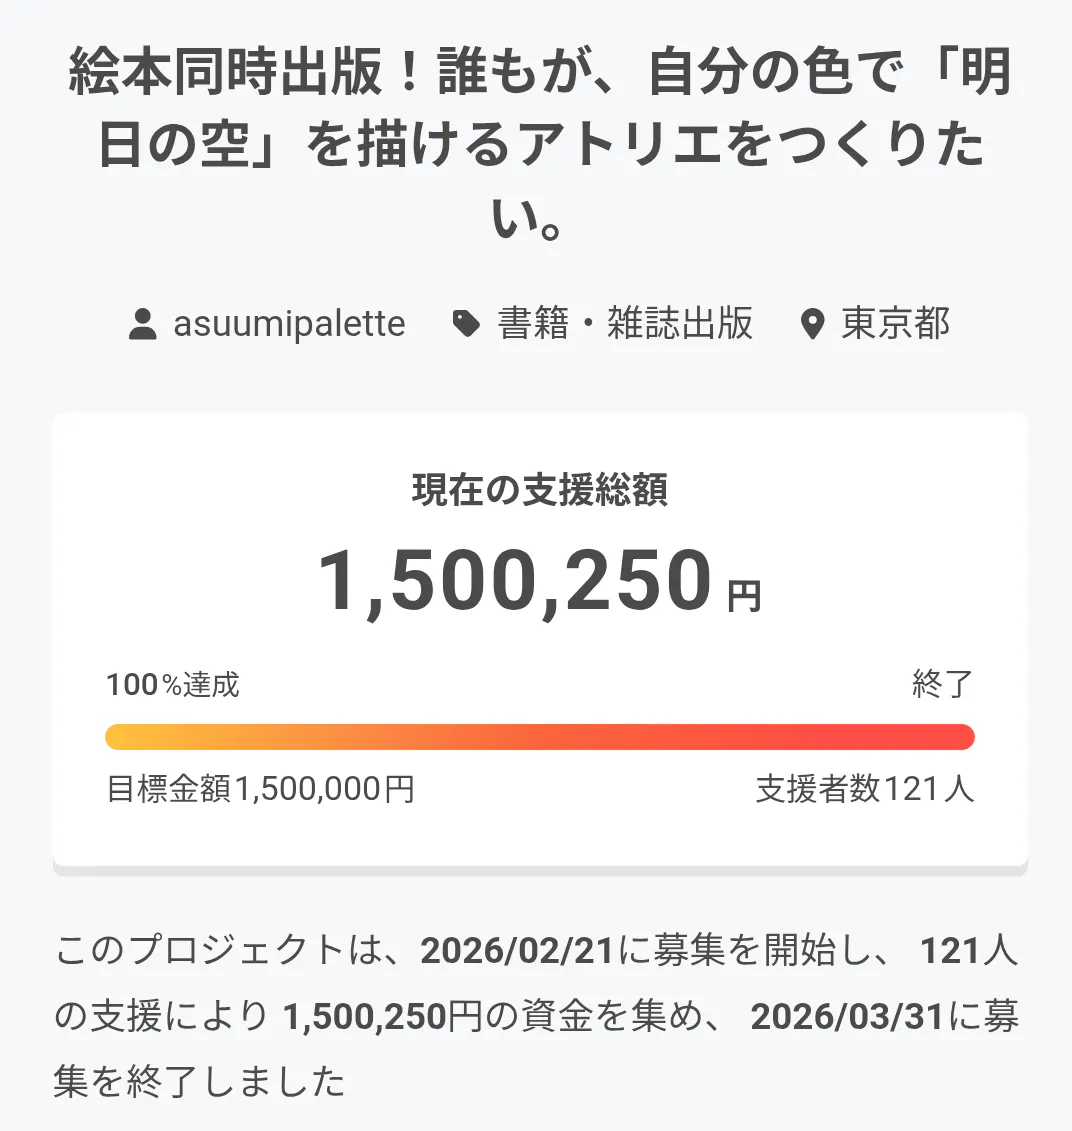This screenshot has height=1131, width=1072.
Task: Click the 円 symbol after the large total
Action: click(744, 597)
